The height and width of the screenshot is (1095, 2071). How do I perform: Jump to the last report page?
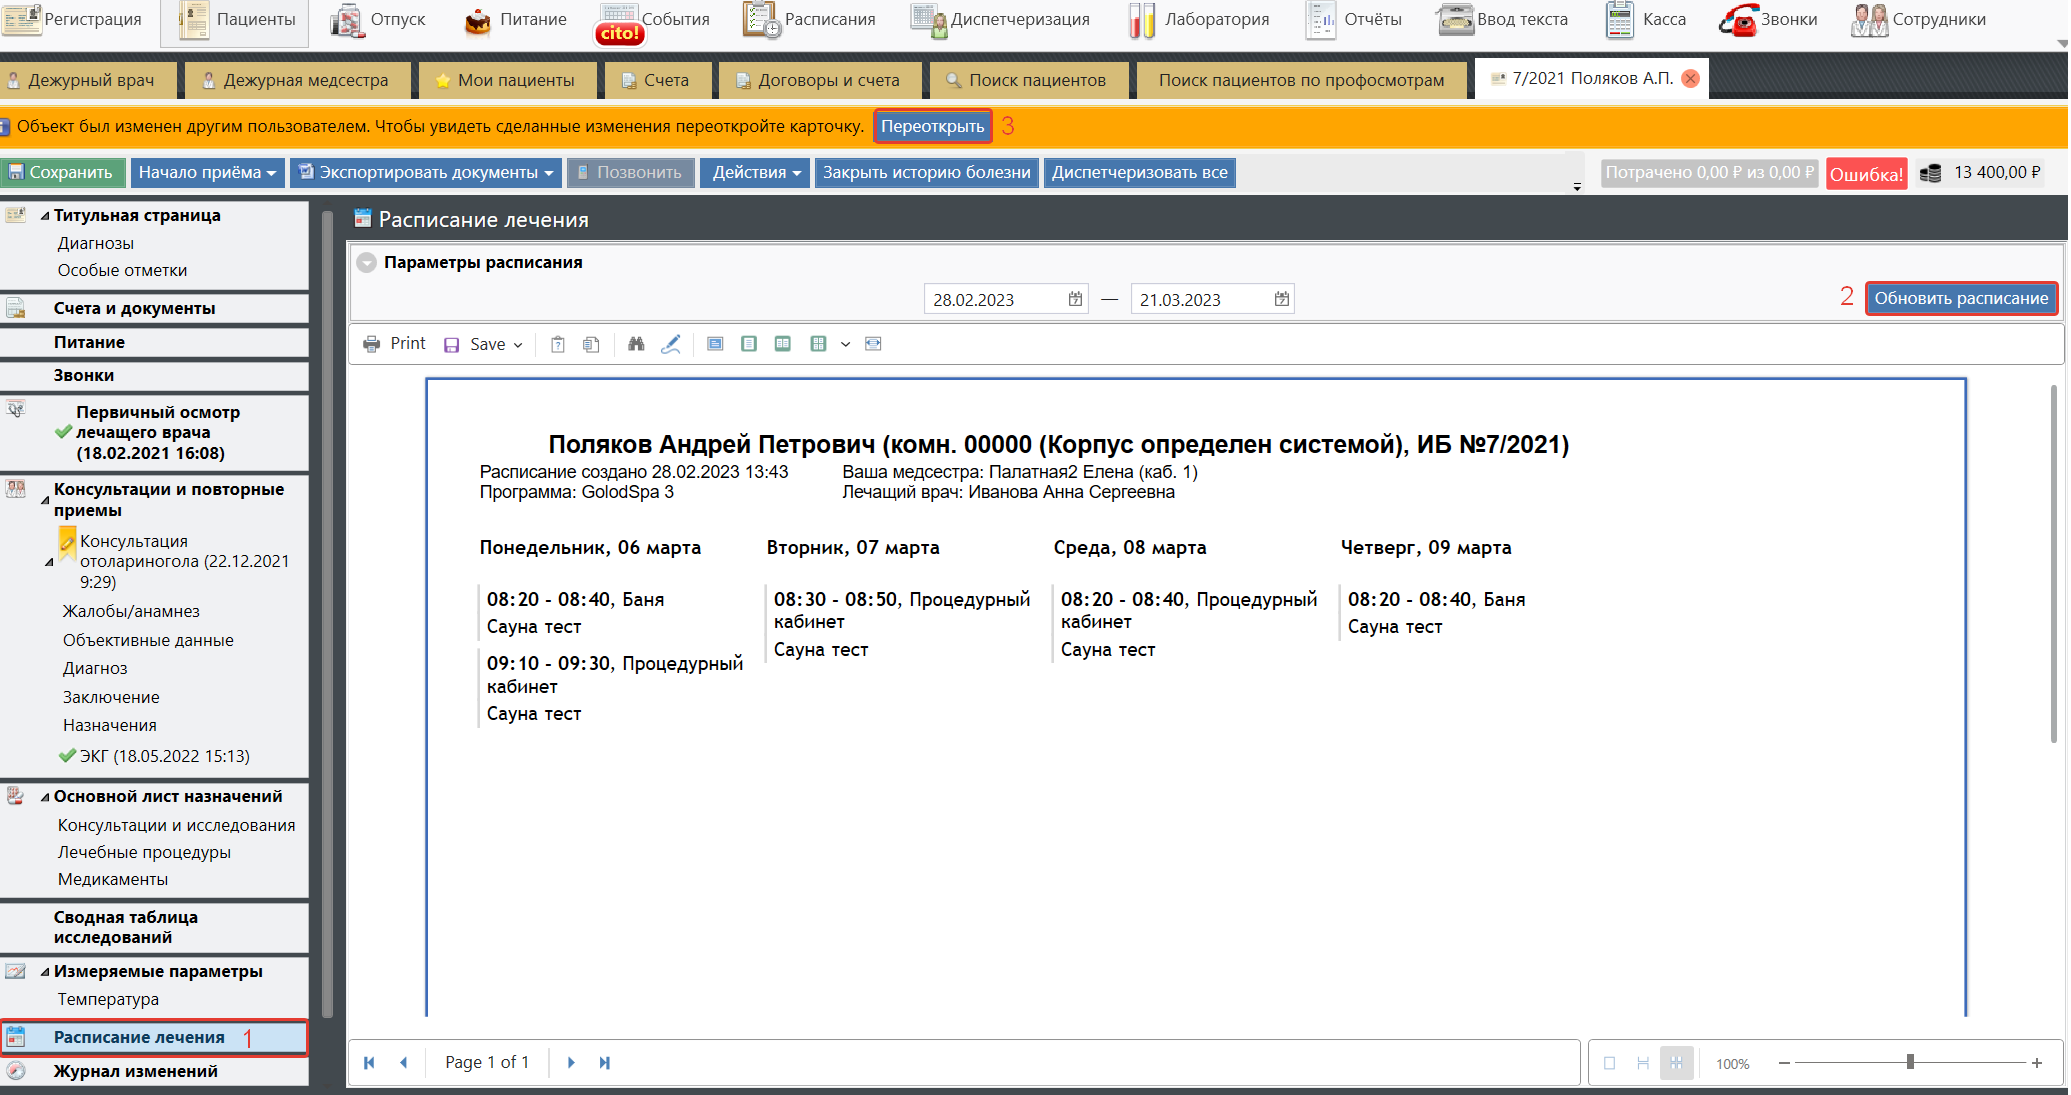tap(604, 1063)
